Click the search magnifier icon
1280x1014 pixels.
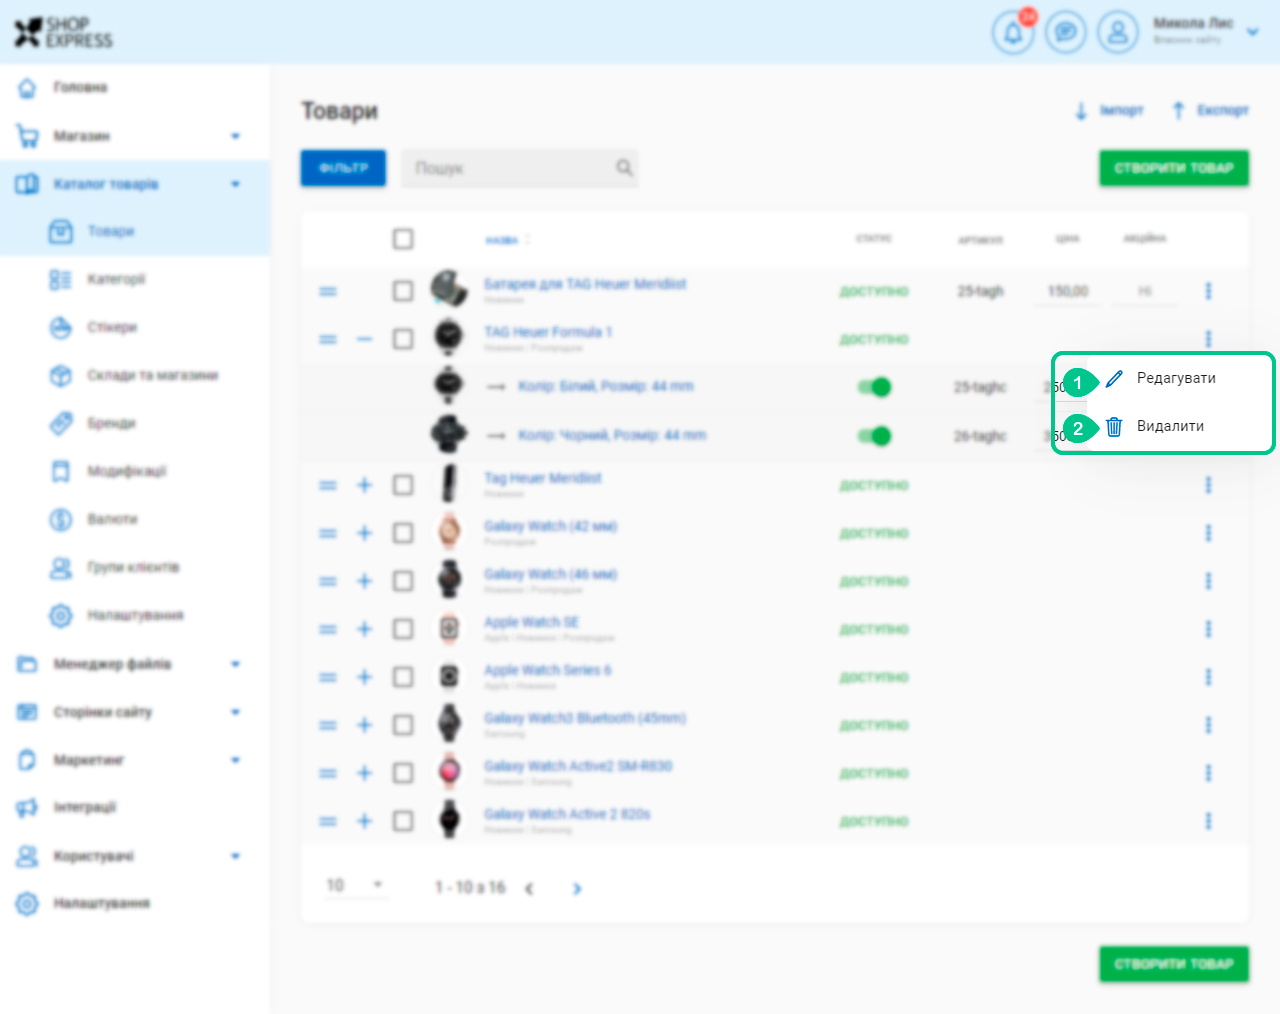tap(624, 168)
